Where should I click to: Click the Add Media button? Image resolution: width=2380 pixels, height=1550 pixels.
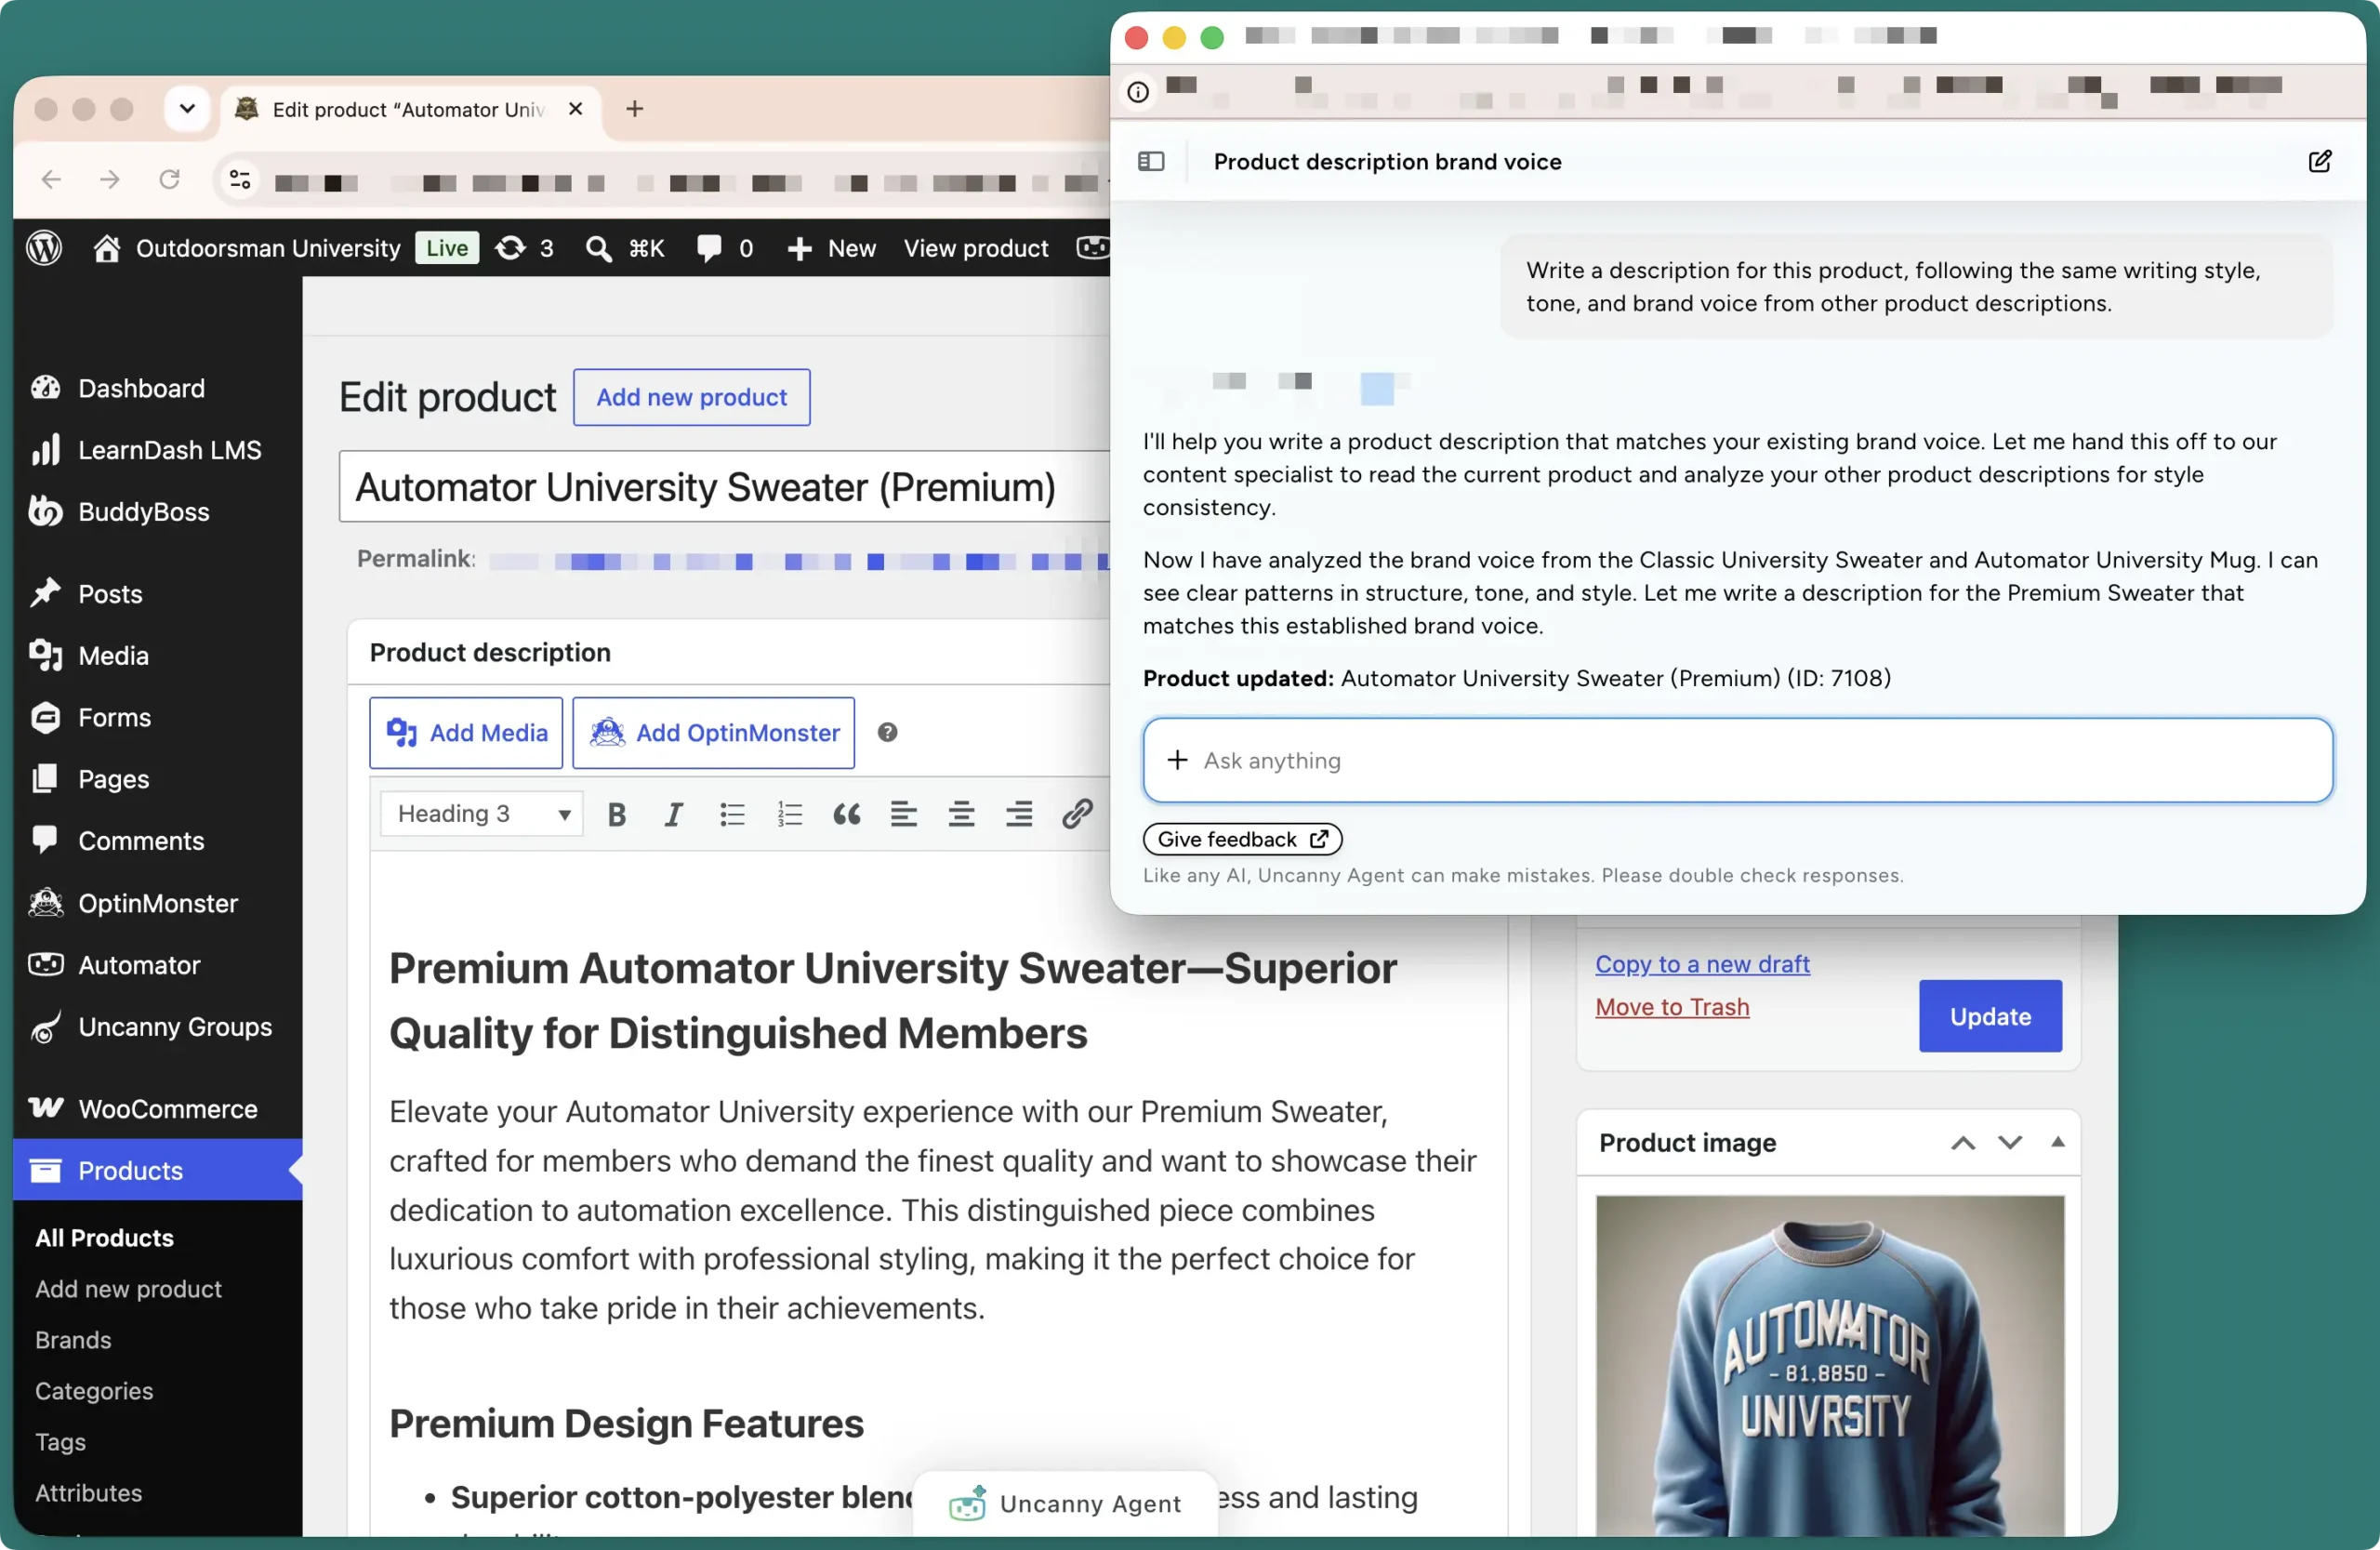[x=466, y=733]
